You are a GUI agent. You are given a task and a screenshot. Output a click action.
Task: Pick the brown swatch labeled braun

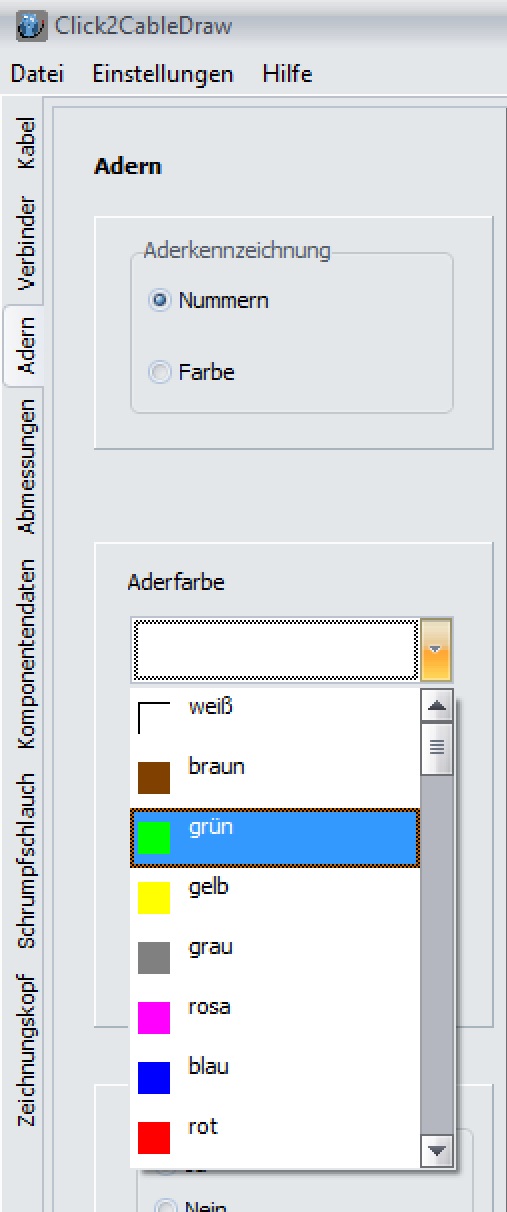point(154,777)
